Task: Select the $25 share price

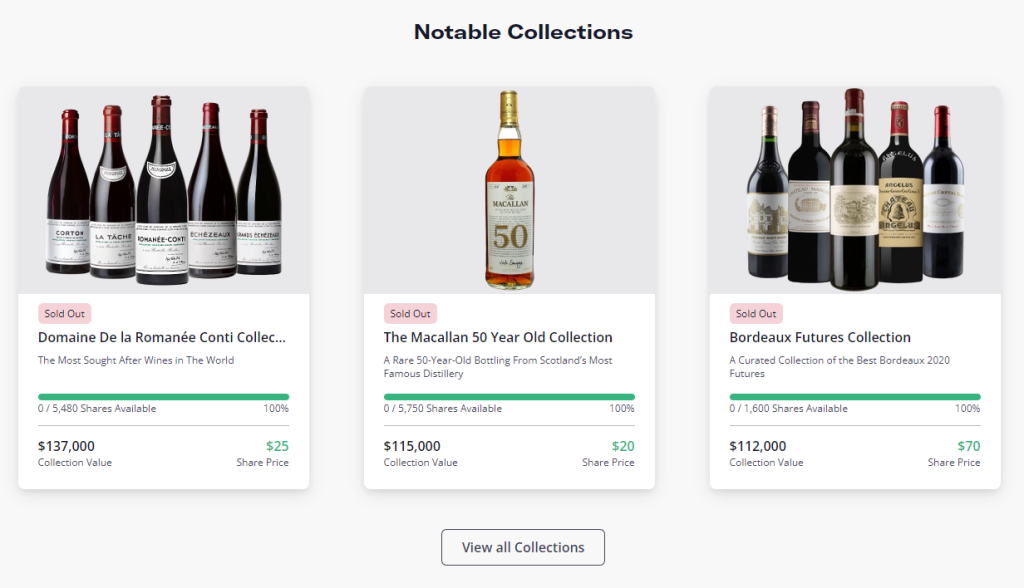Action: [277, 446]
